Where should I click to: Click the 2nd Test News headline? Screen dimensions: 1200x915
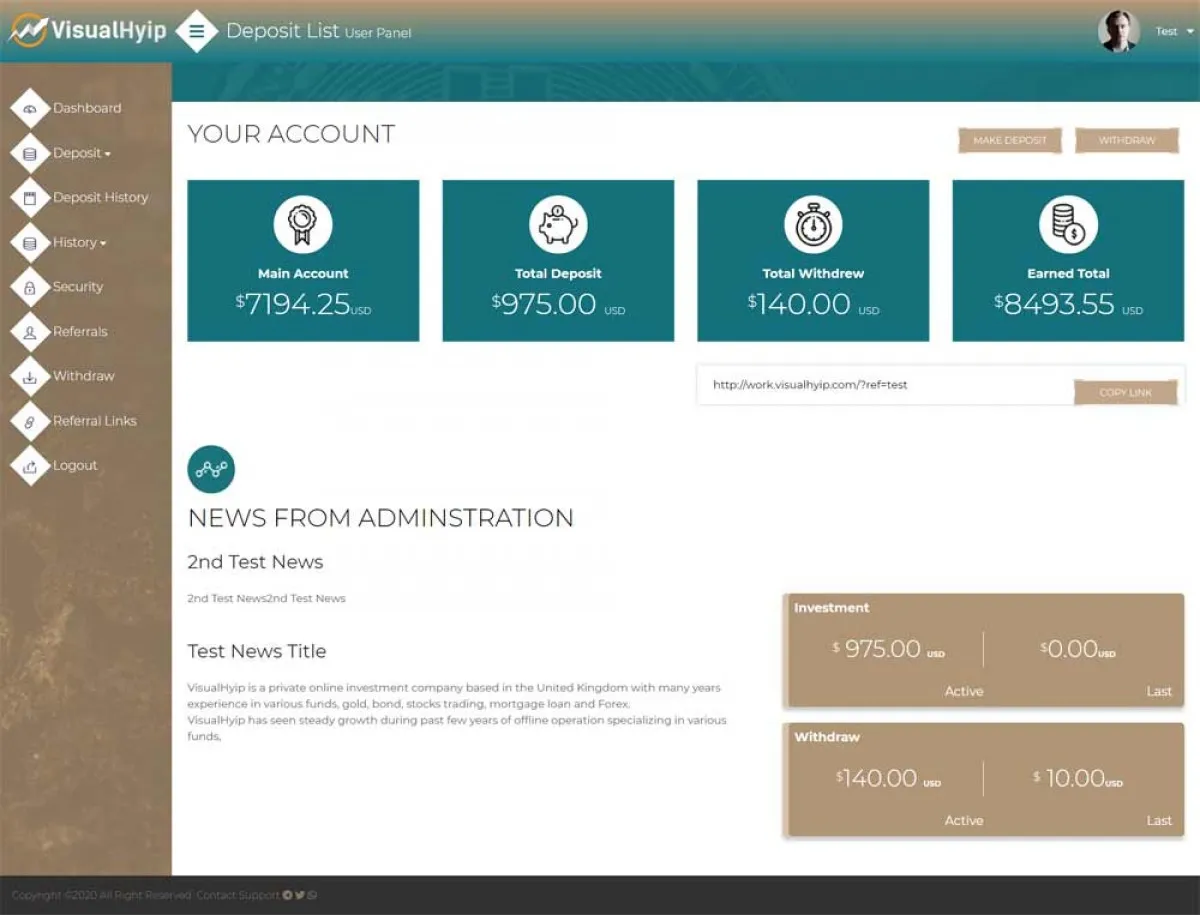click(x=256, y=562)
